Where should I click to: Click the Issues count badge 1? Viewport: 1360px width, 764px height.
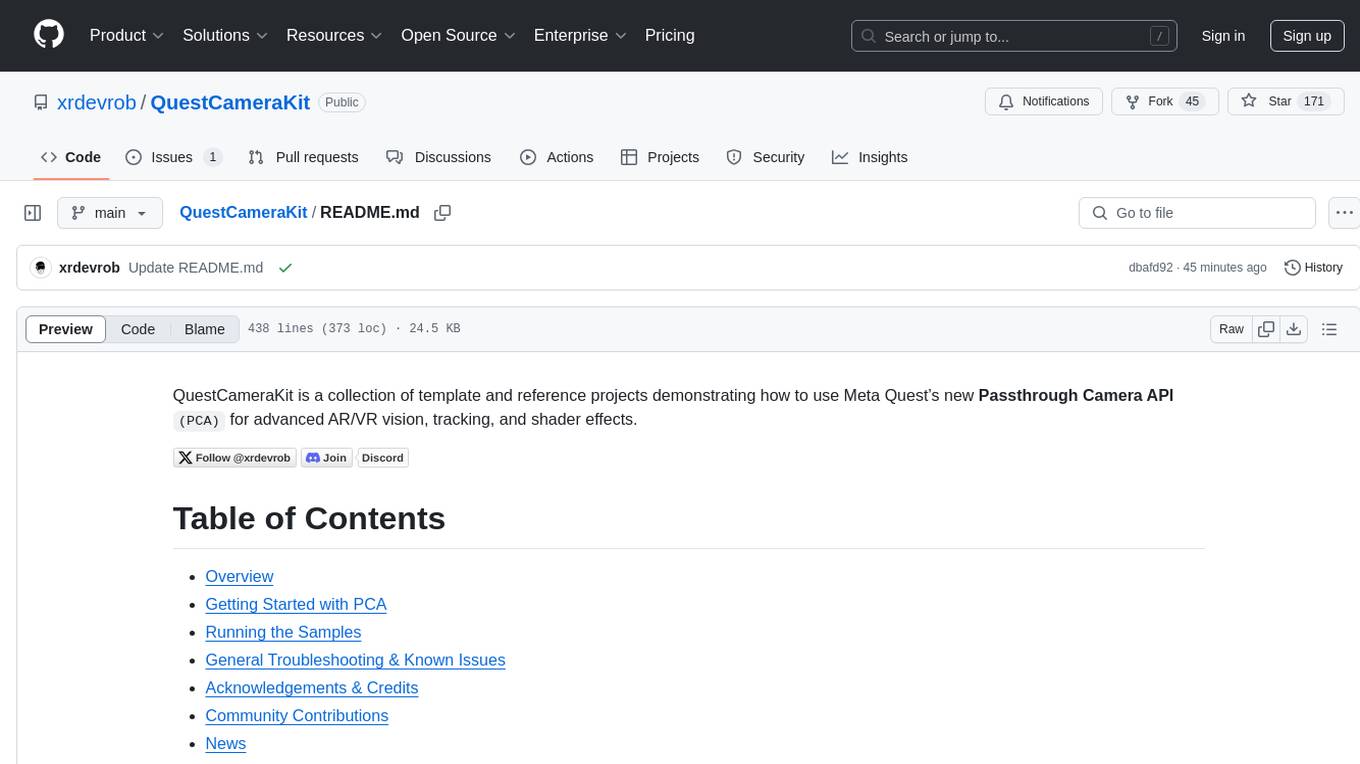[212, 157]
